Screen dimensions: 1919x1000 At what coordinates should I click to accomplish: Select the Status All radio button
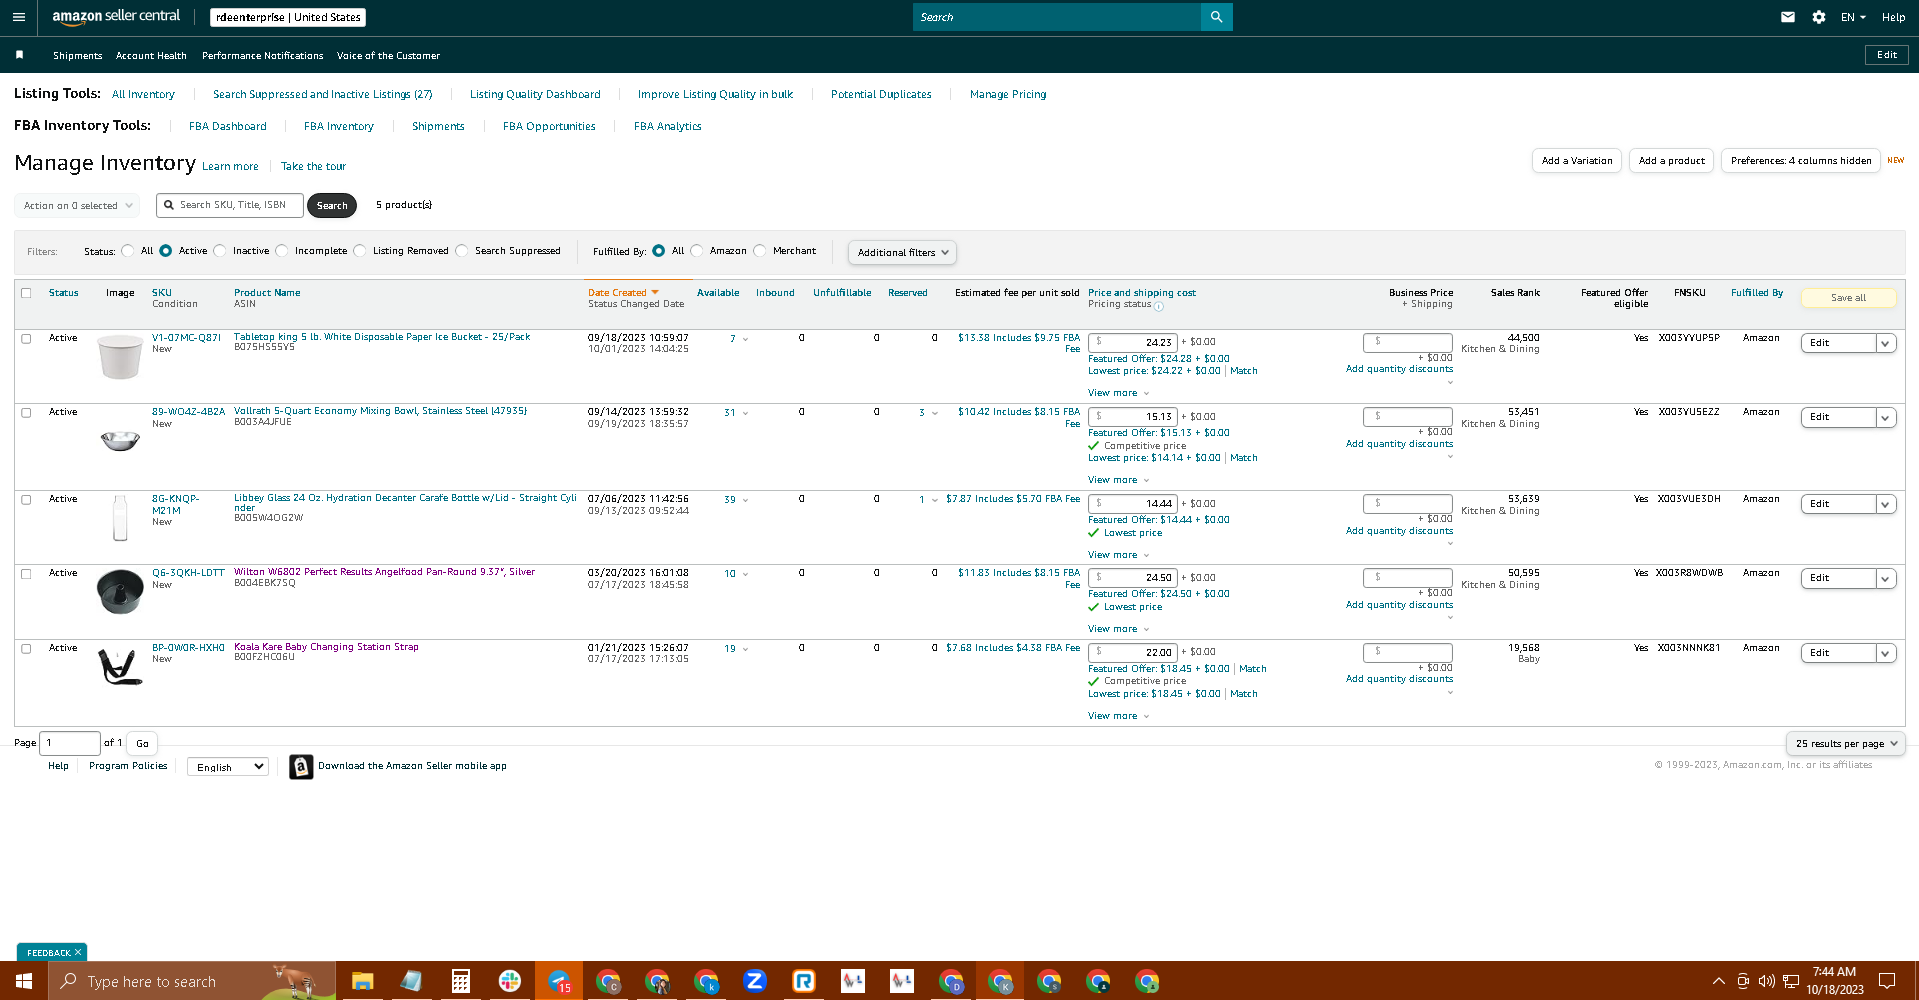pyautogui.click(x=128, y=251)
